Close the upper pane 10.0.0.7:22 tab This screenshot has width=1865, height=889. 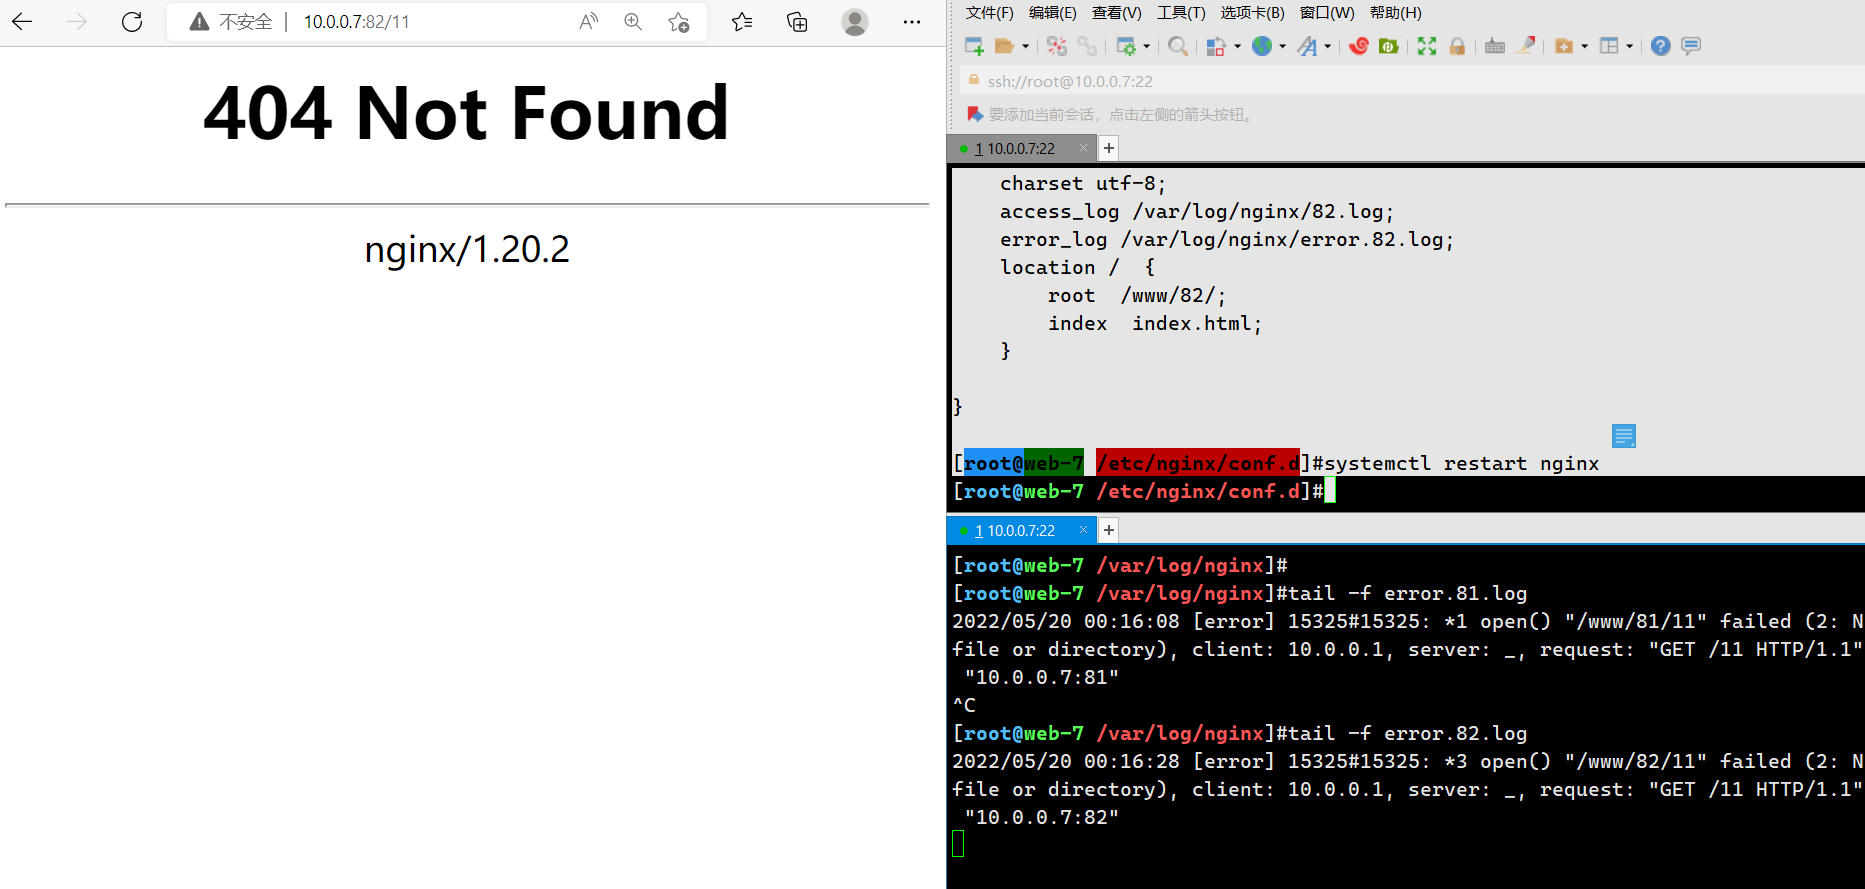[x=1083, y=148]
